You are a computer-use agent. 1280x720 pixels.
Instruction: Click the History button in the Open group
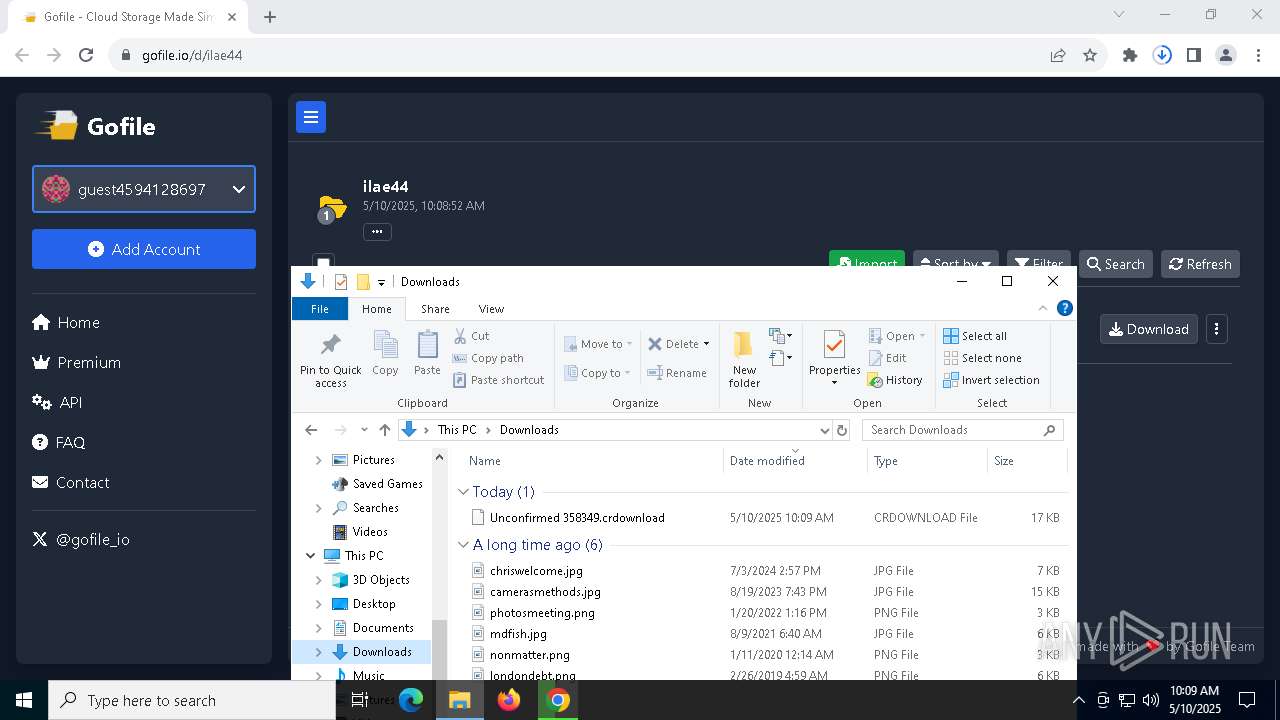click(x=895, y=380)
